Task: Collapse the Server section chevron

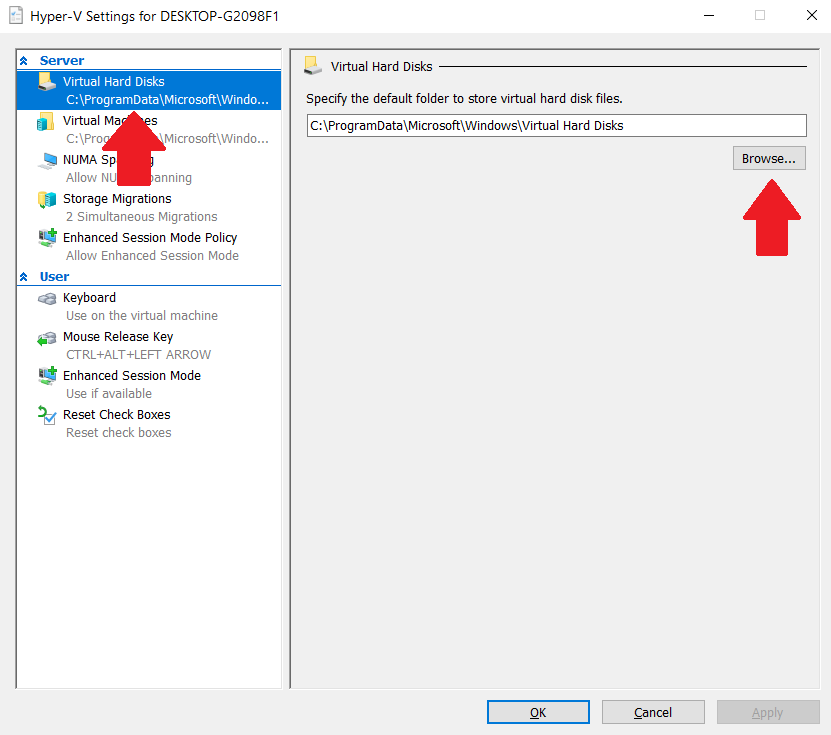Action: pyautogui.click(x=24, y=60)
